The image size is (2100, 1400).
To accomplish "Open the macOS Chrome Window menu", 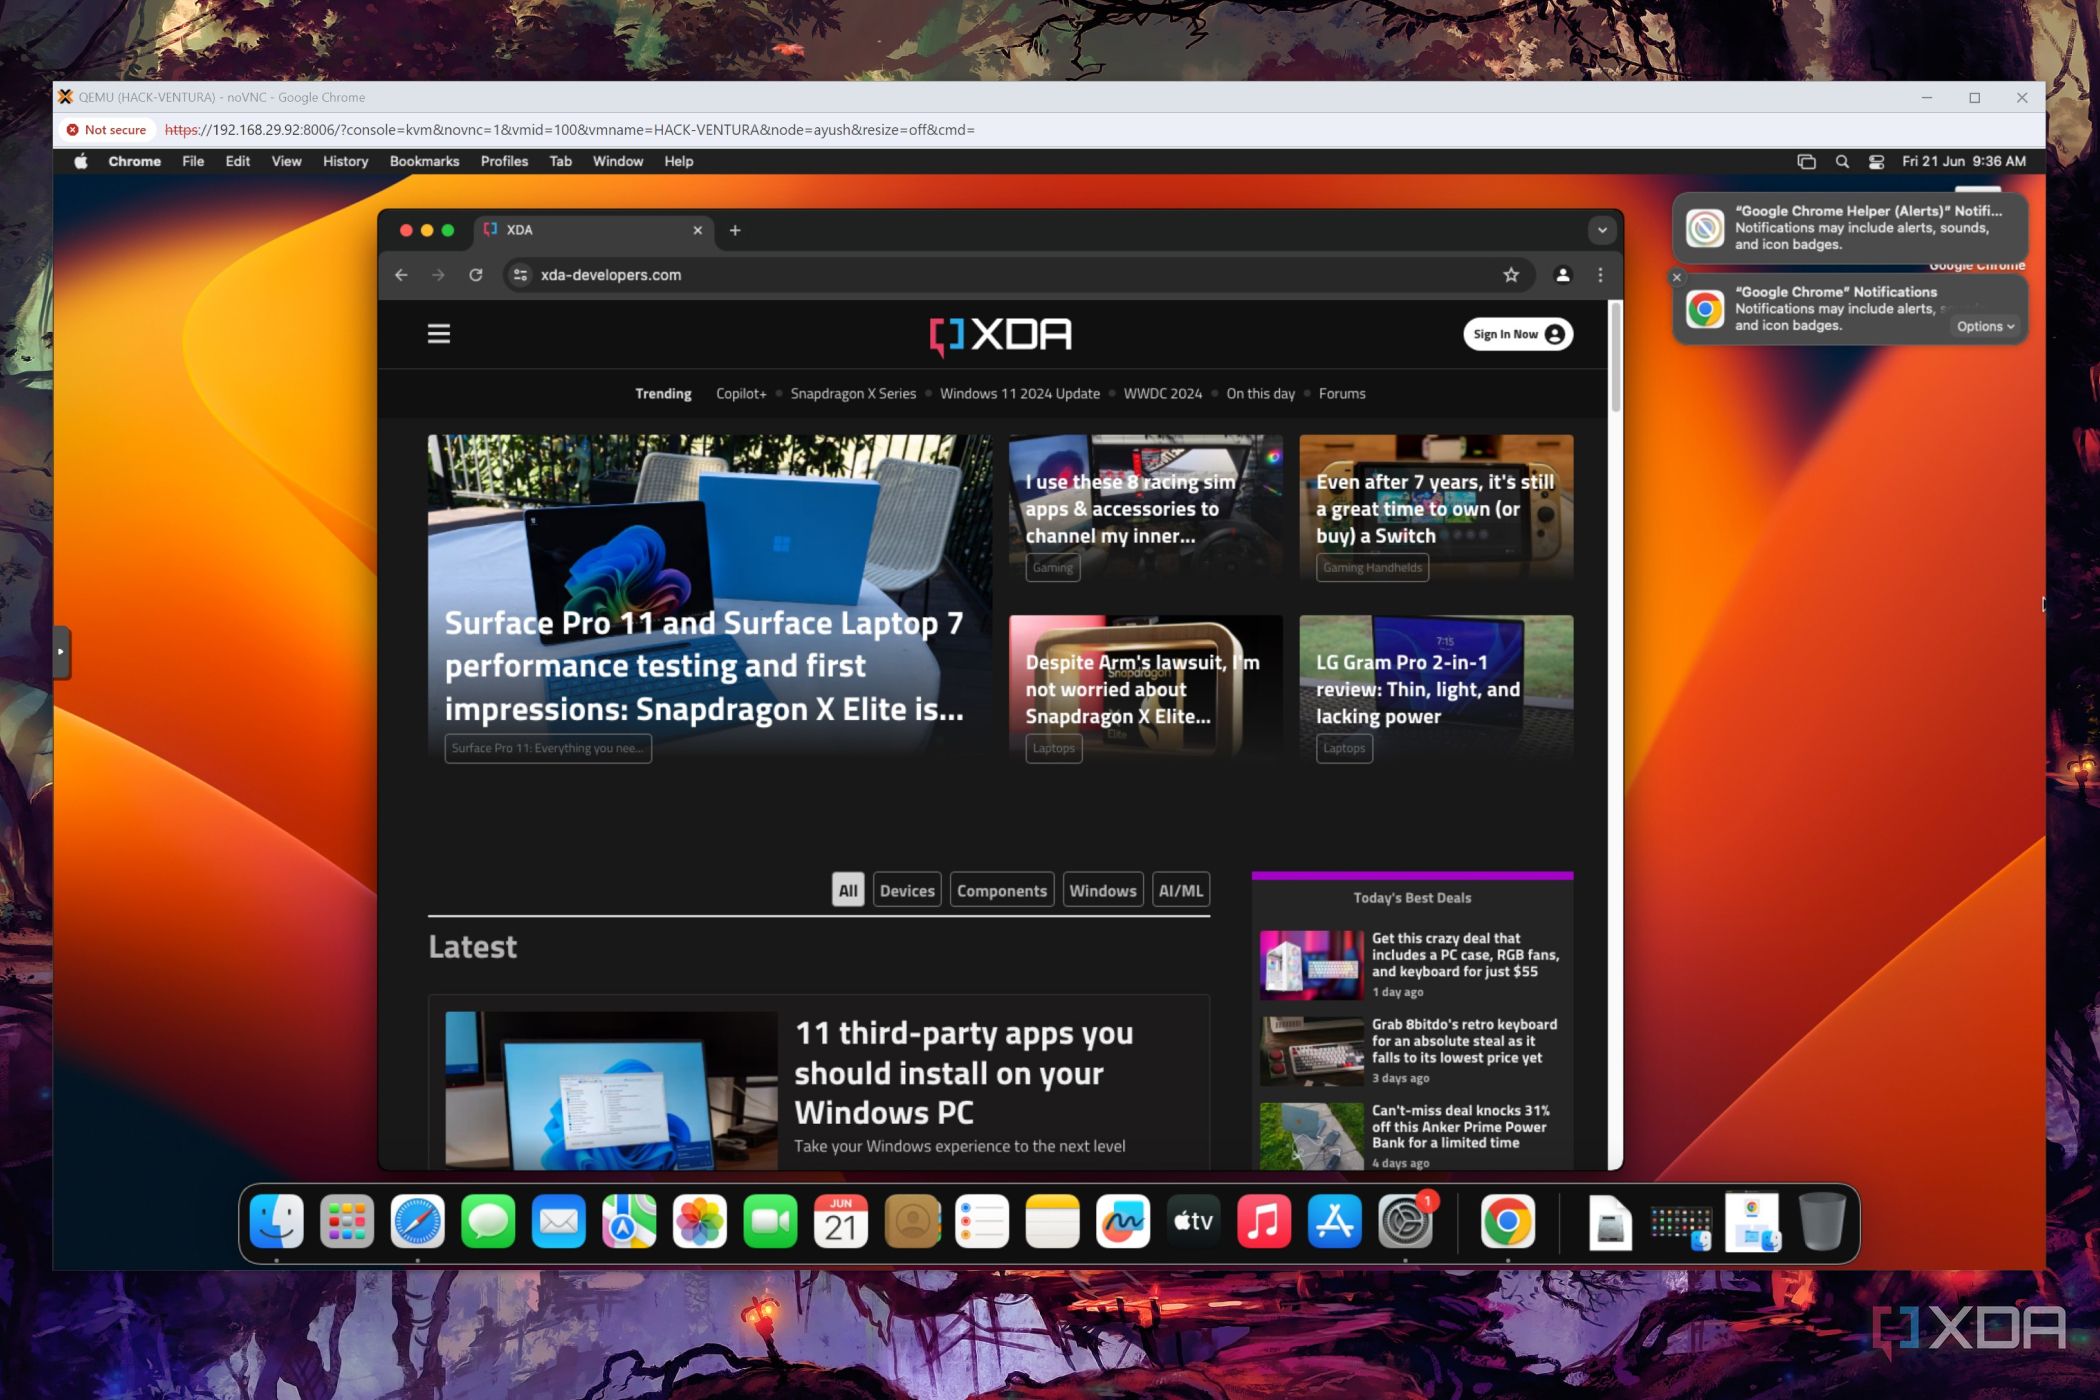I will click(x=617, y=161).
